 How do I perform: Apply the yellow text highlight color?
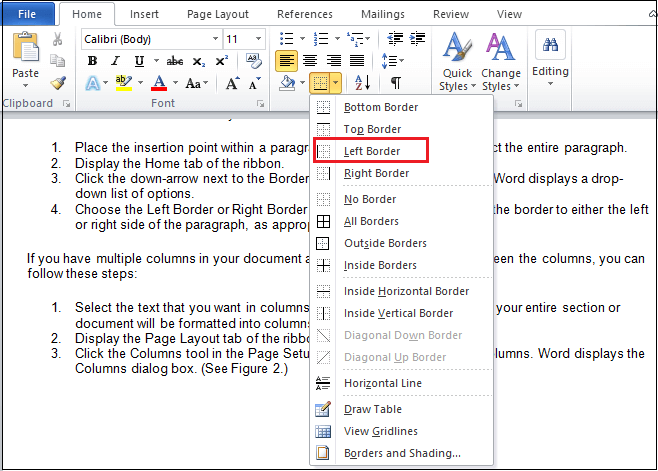pyautogui.click(x=124, y=83)
